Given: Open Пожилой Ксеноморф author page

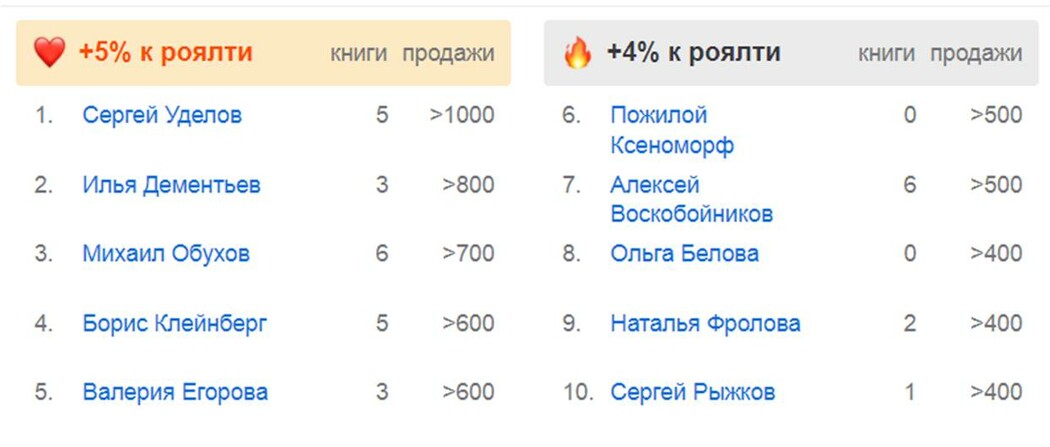Looking at the screenshot, I should [x=672, y=130].
